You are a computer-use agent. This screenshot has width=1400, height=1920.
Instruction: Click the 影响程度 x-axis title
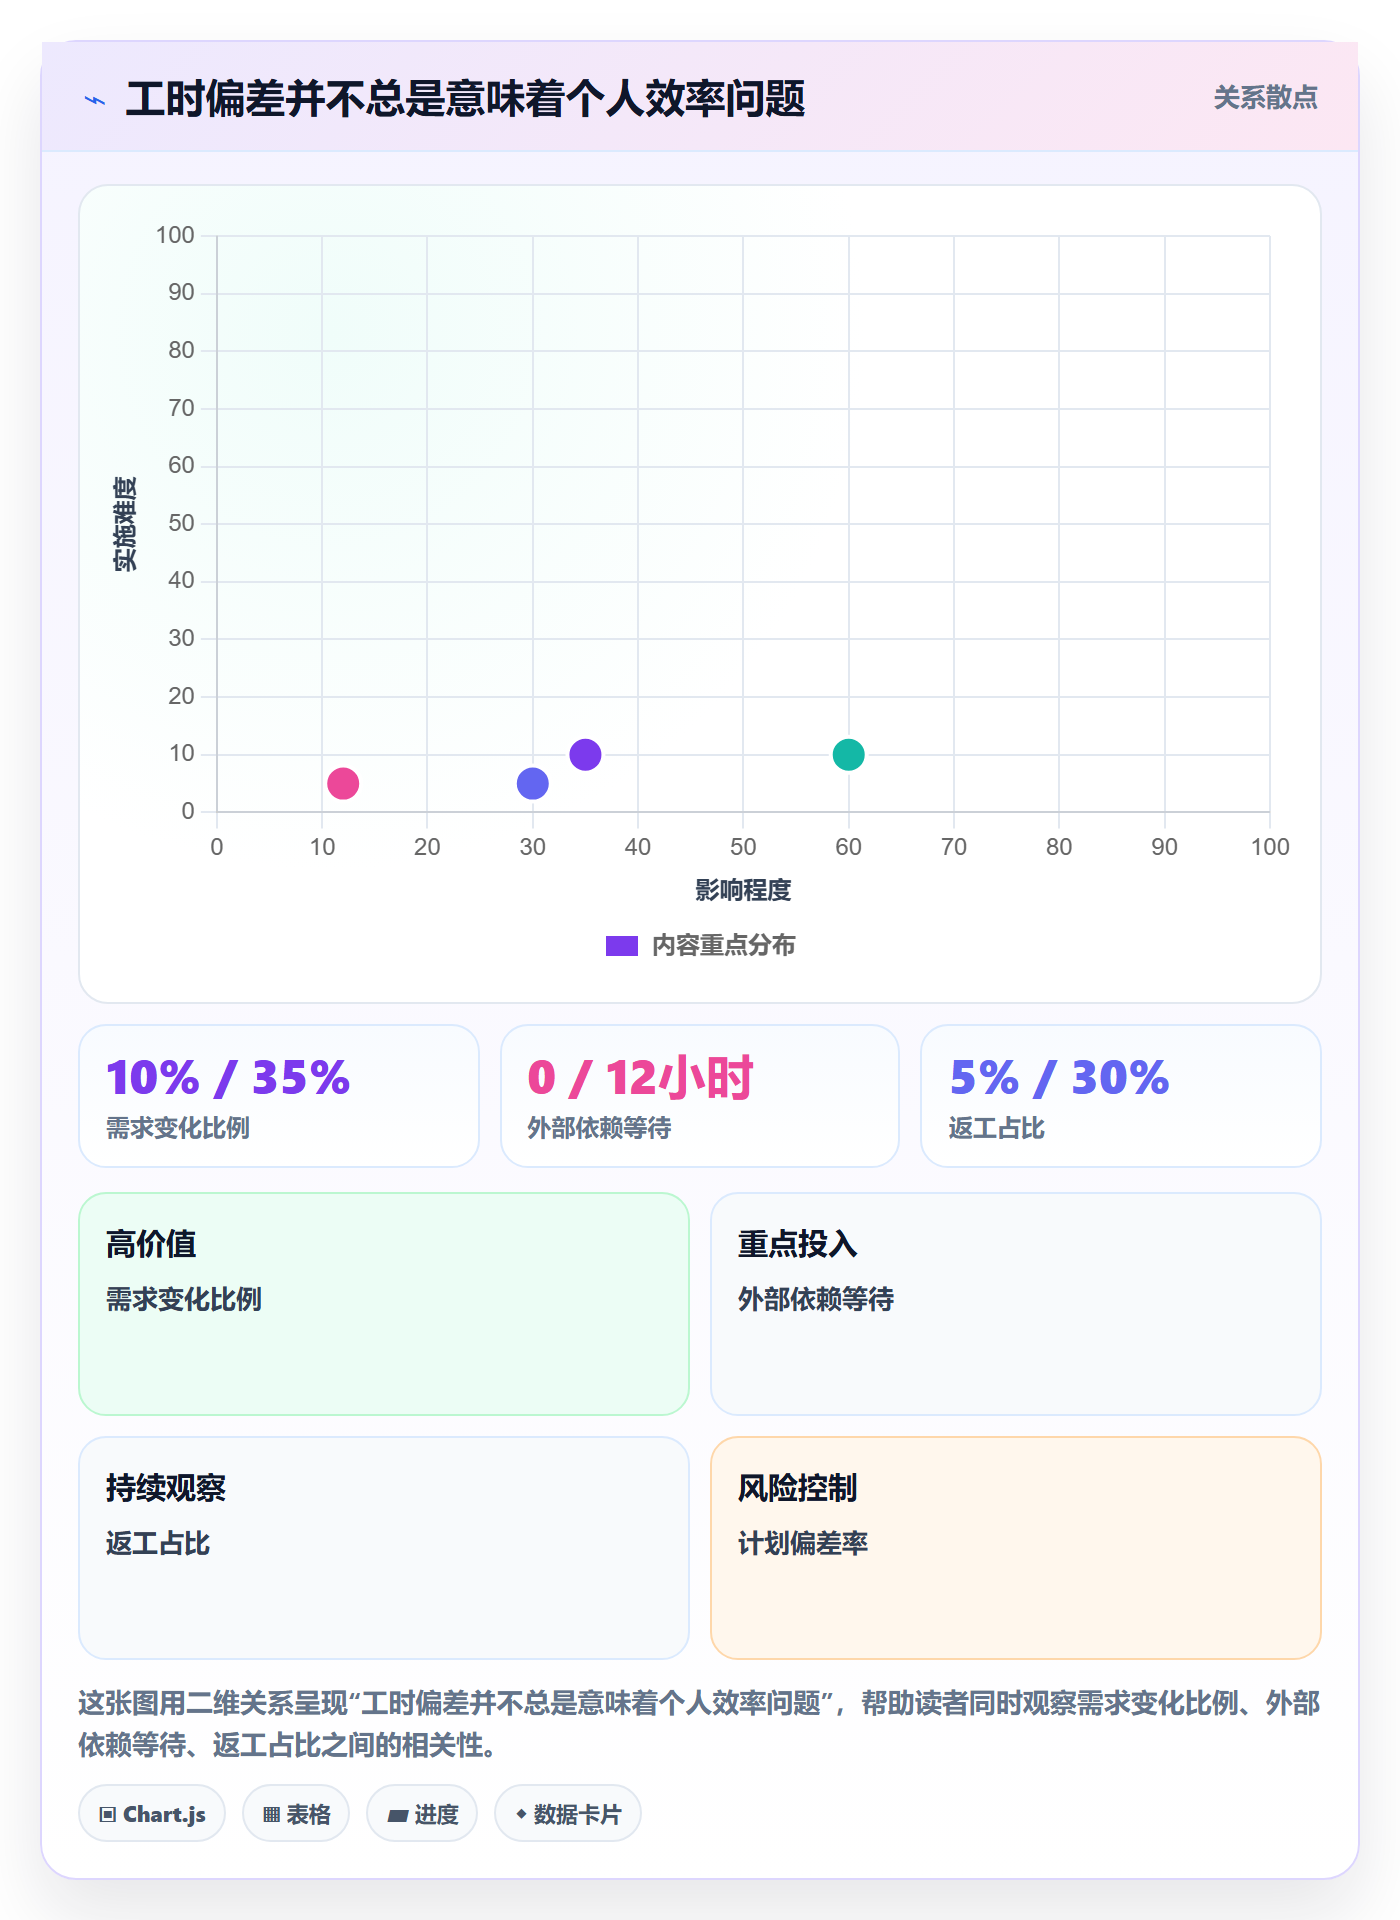pyautogui.click(x=743, y=890)
